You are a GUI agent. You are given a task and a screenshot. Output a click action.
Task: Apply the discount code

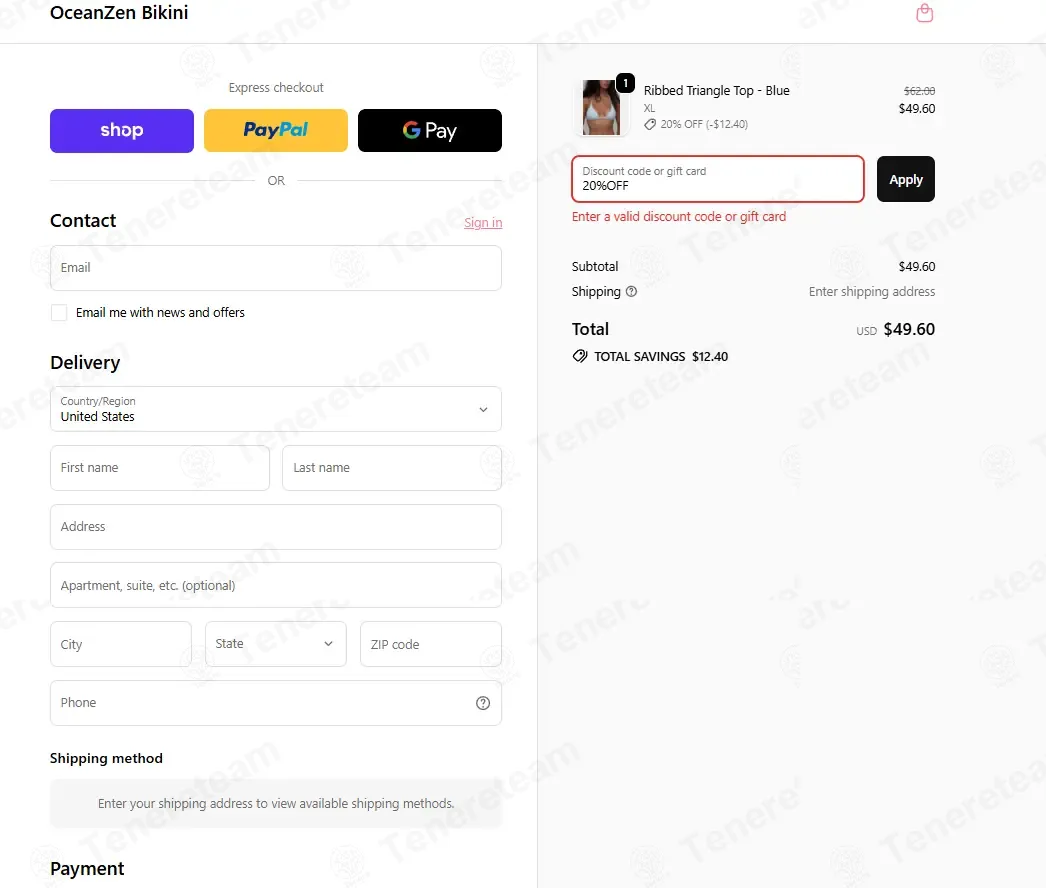(x=905, y=179)
